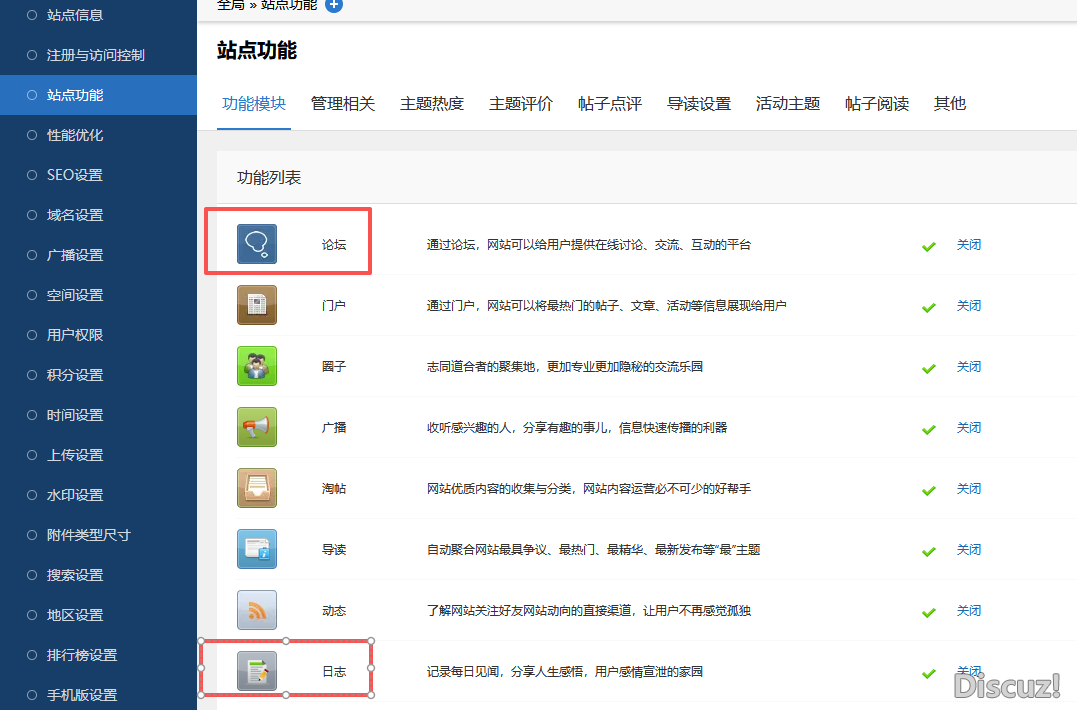Click the 广播 megaphone icon

pos(257,427)
